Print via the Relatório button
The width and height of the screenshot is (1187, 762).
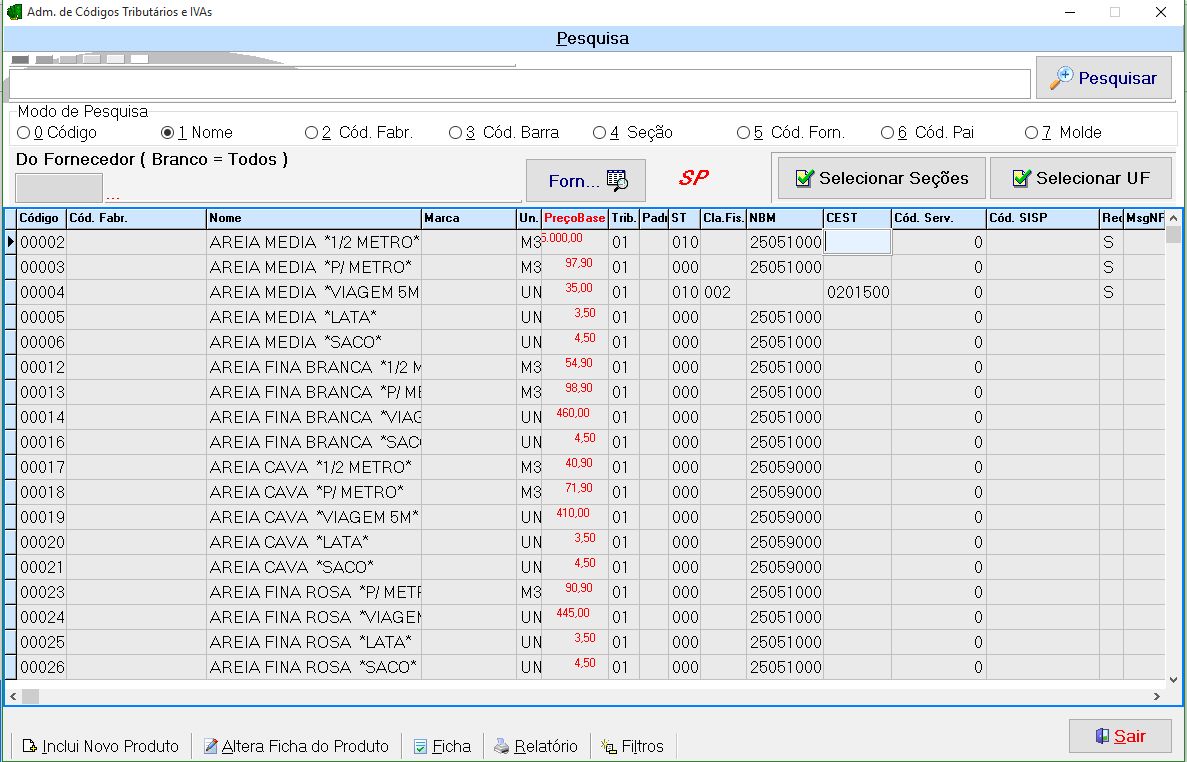coord(536,746)
